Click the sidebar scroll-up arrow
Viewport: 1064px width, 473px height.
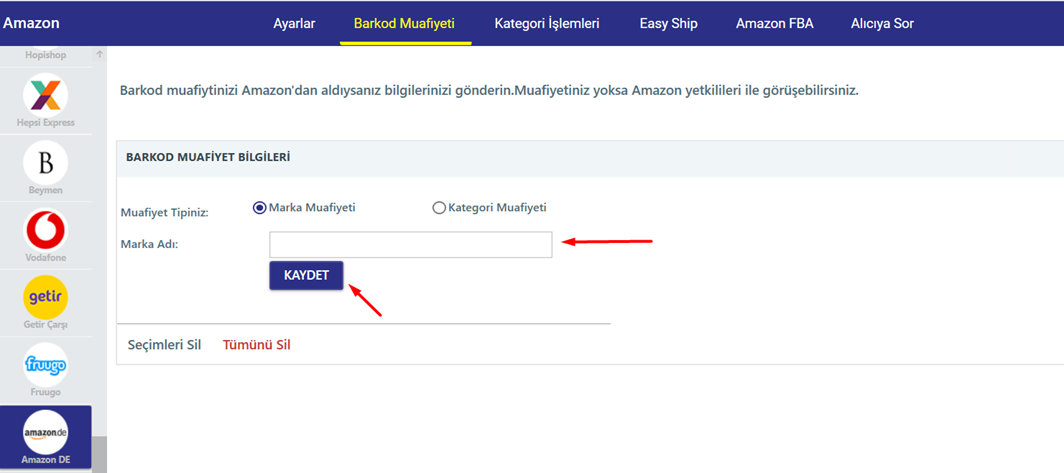coord(99,55)
